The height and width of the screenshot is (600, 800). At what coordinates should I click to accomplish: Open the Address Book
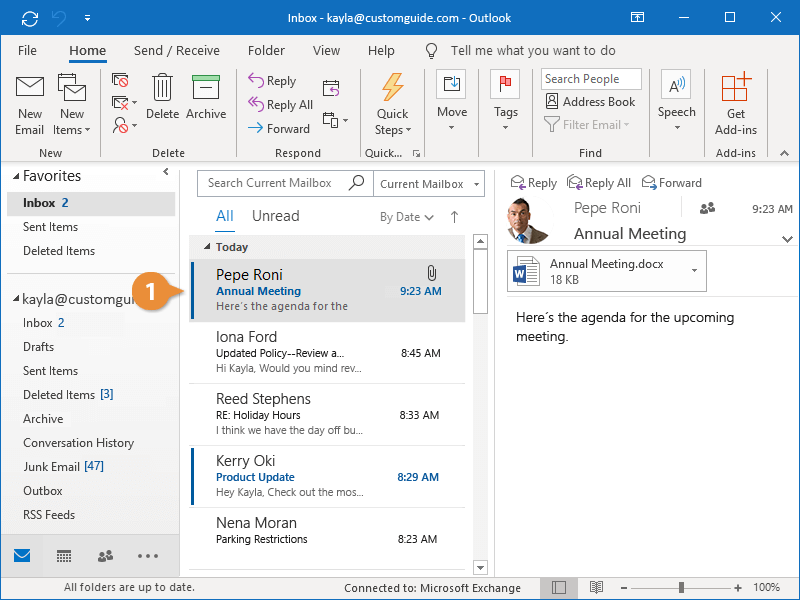click(x=590, y=102)
